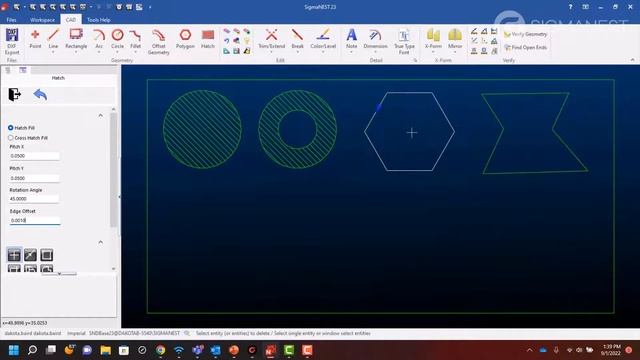
Task: Click the DXF Export icon
Action: tap(12, 41)
